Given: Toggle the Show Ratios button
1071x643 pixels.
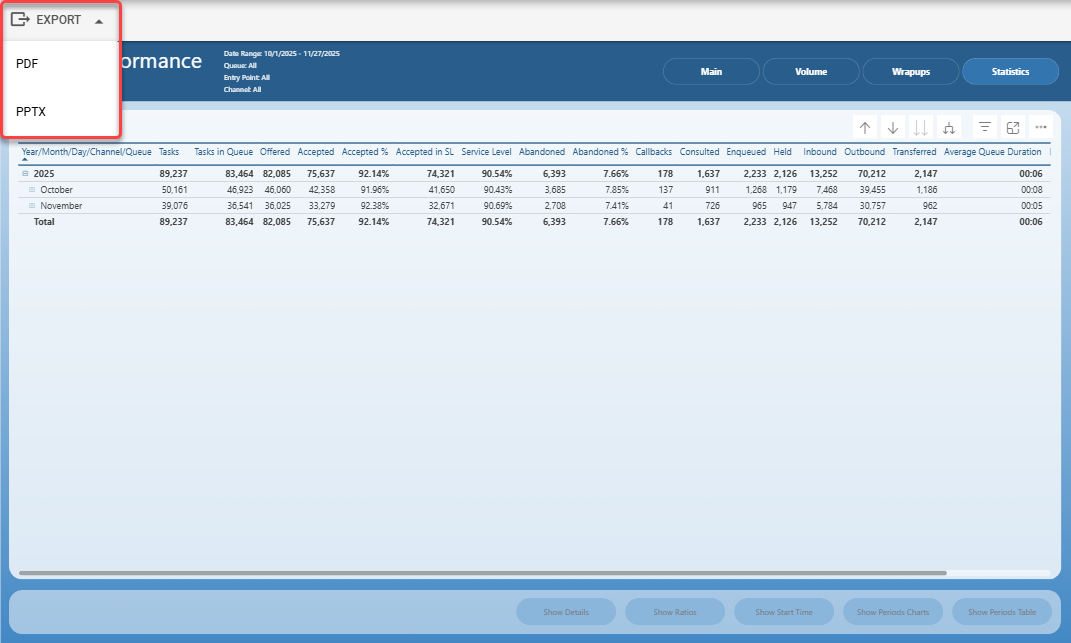Looking at the screenshot, I should (x=675, y=612).
